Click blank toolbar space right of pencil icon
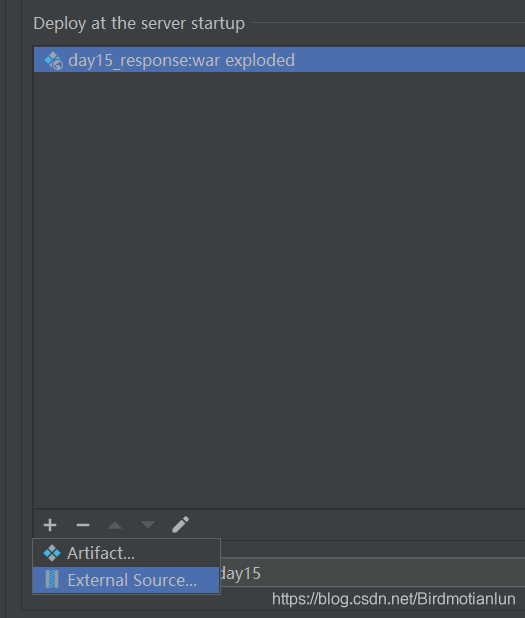This screenshot has width=525, height=618. click(x=357, y=525)
